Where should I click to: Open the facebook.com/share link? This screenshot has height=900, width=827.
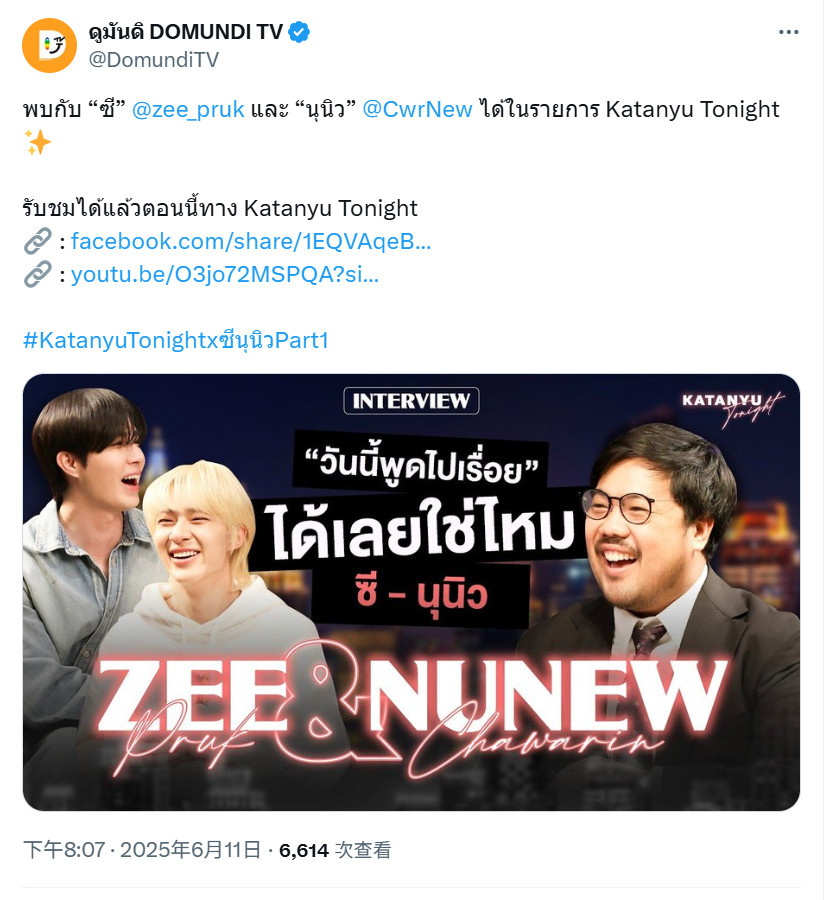pyautogui.click(x=251, y=242)
